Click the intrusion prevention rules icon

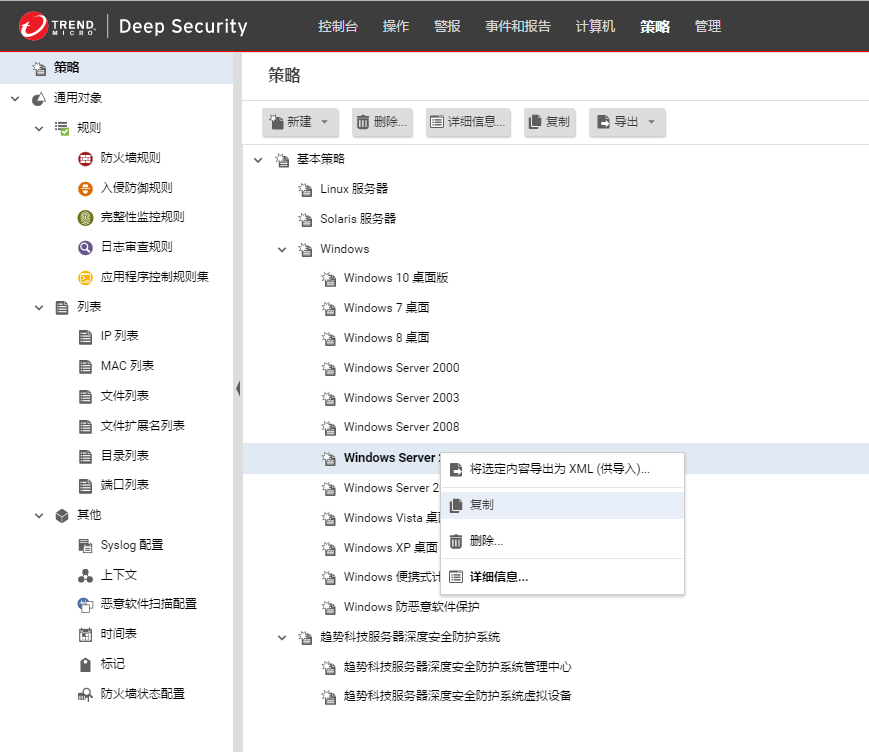pyautogui.click(x=85, y=188)
